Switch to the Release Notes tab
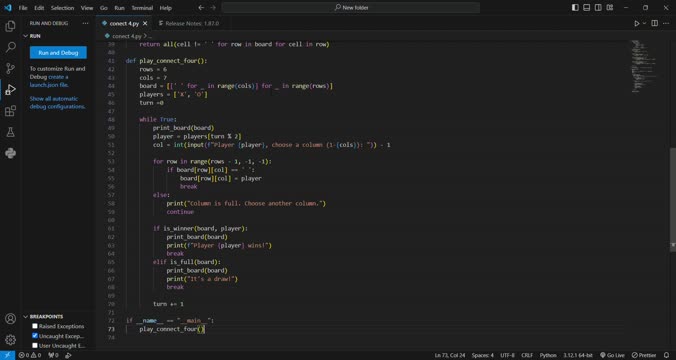This screenshot has height=360, width=676. pos(189,23)
